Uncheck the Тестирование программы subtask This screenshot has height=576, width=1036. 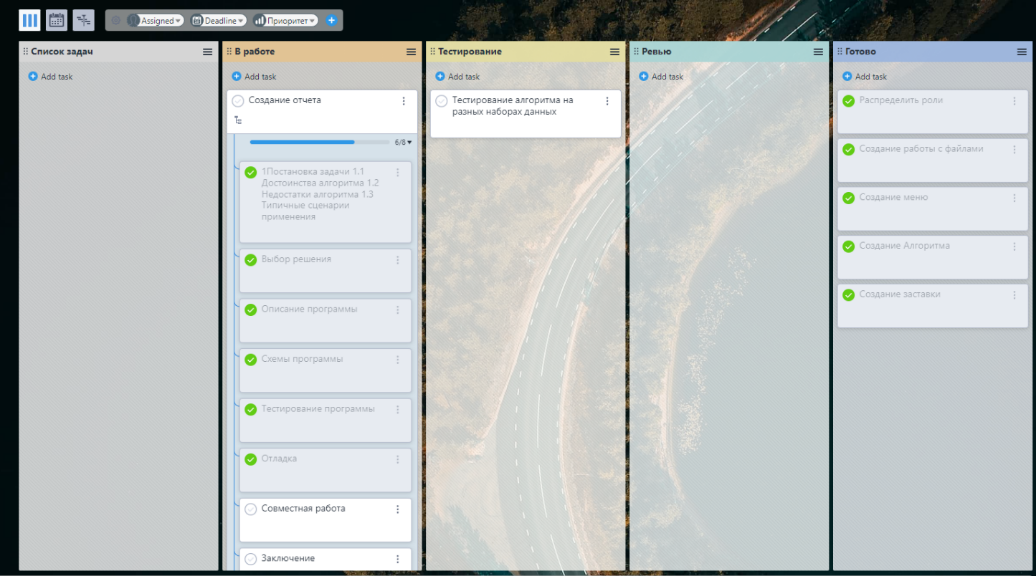tap(250, 410)
